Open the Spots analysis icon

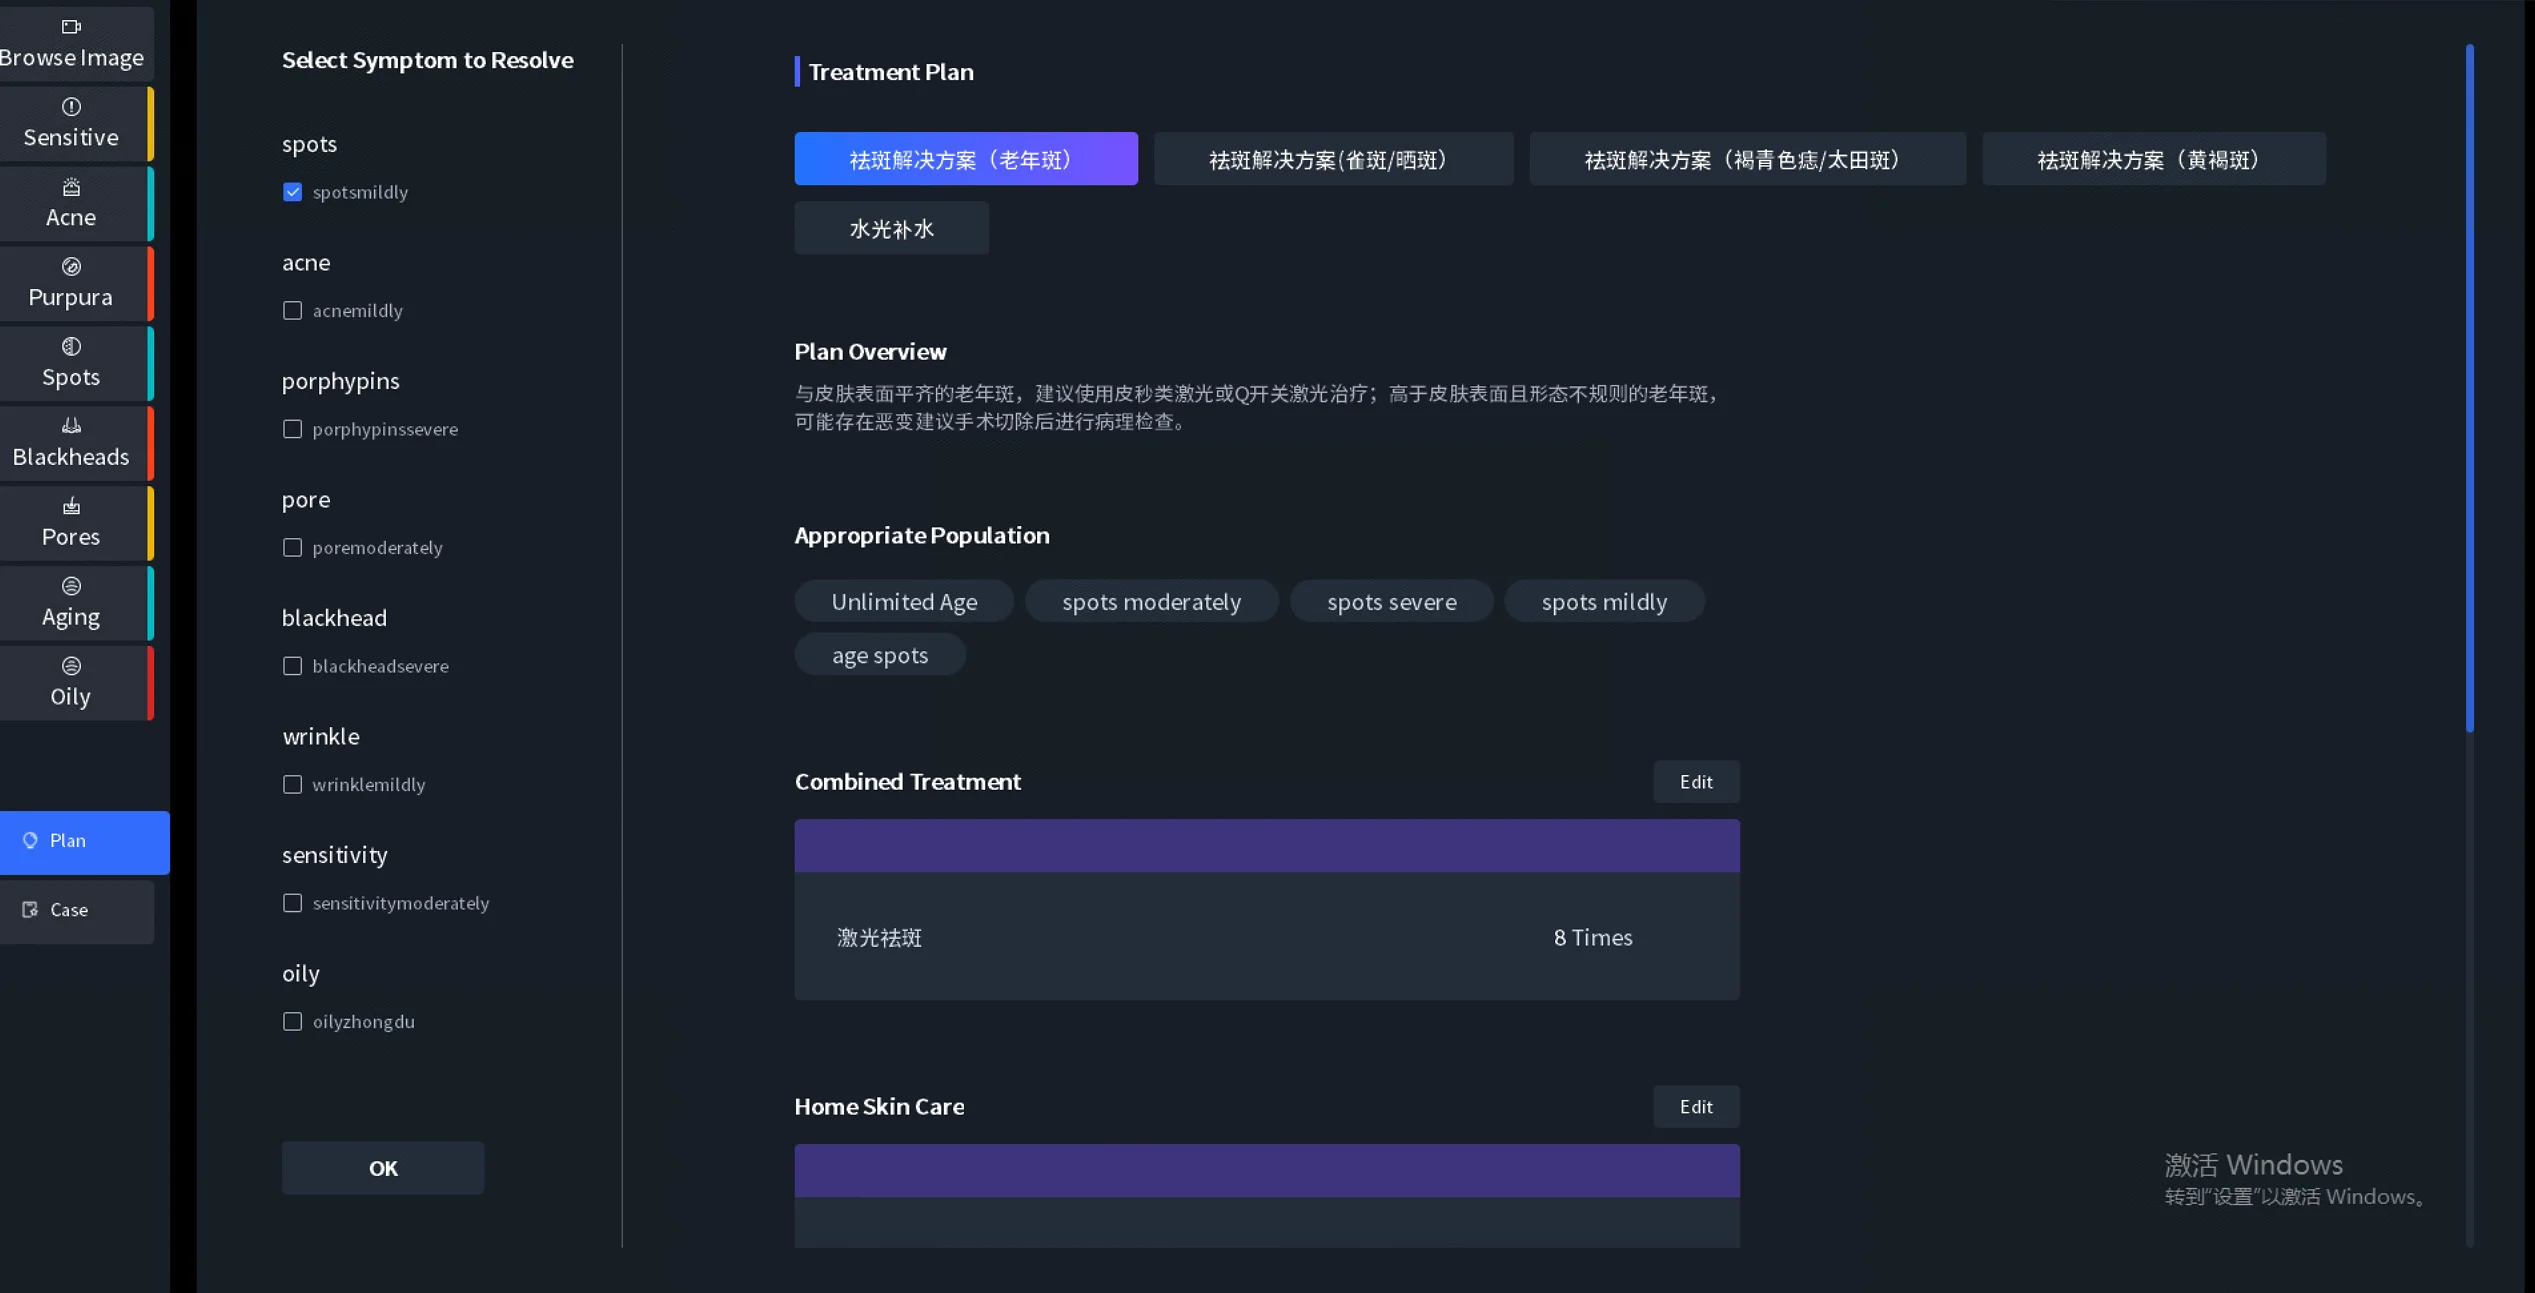pyautogui.click(x=71, y=347)
